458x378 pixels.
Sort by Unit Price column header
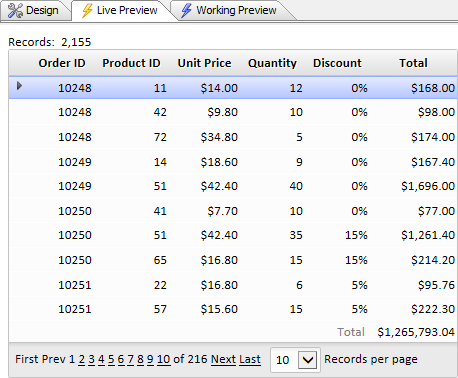click(204, 63)
